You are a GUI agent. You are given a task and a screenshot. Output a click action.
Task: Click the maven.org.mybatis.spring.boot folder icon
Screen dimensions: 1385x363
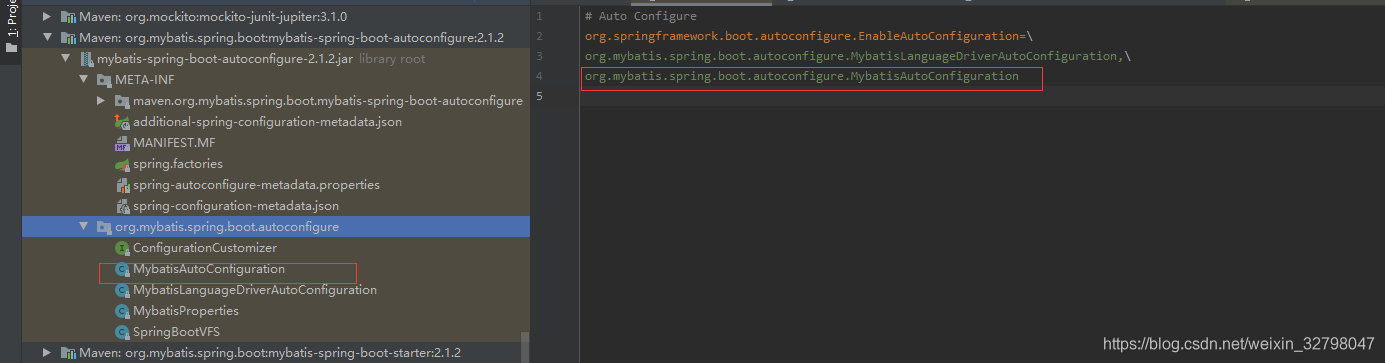click(122, 101)
